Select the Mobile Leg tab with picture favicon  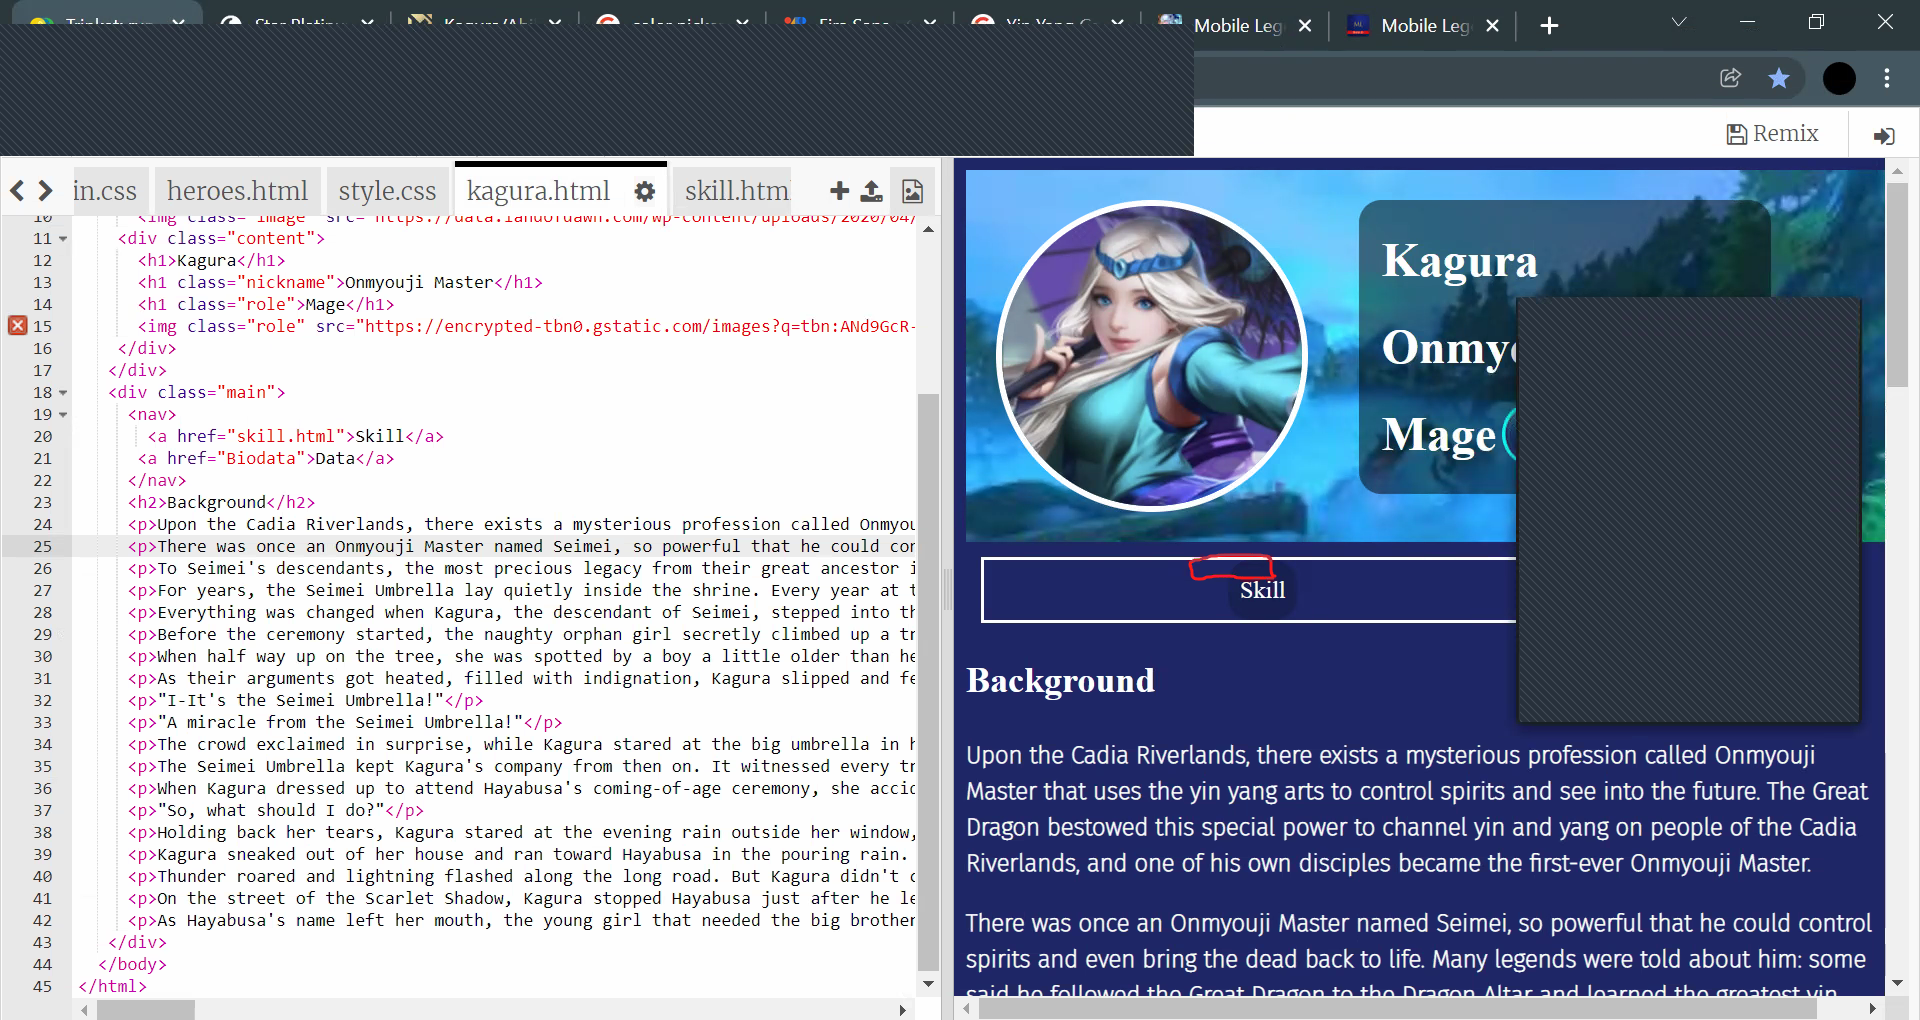point(1237,26)
